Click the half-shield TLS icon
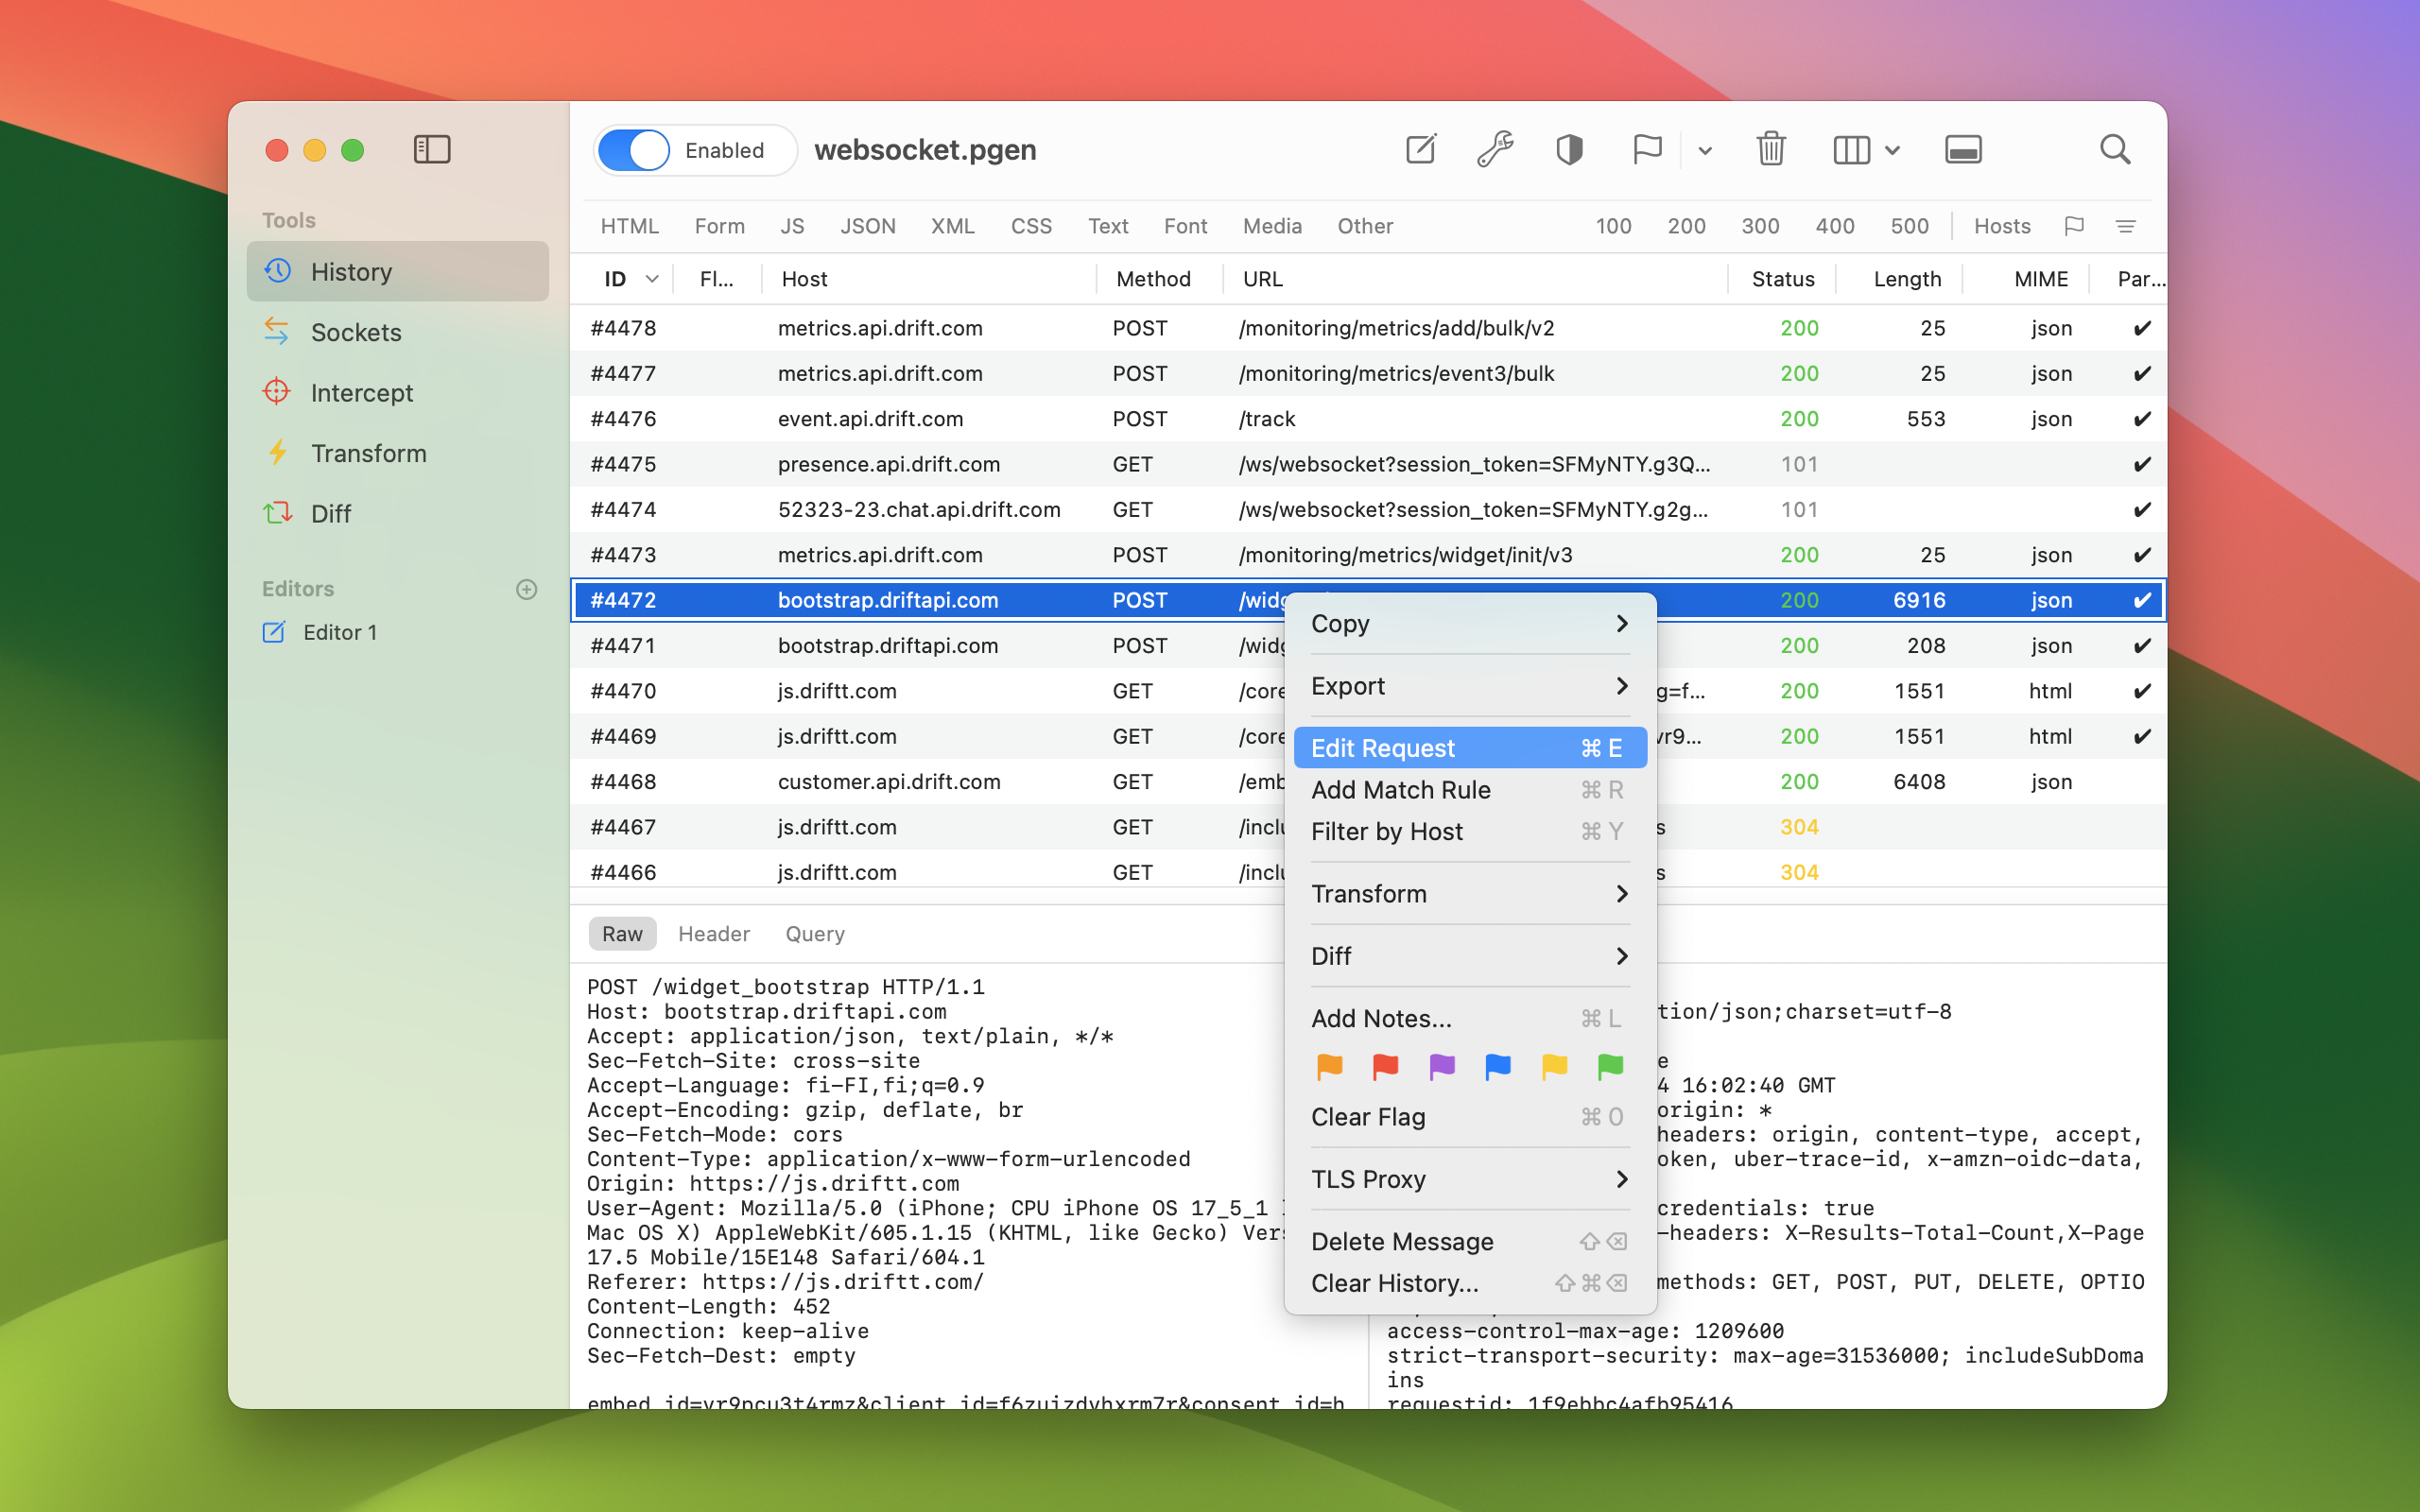The image size is (2420, 1512). (1570, 150)
